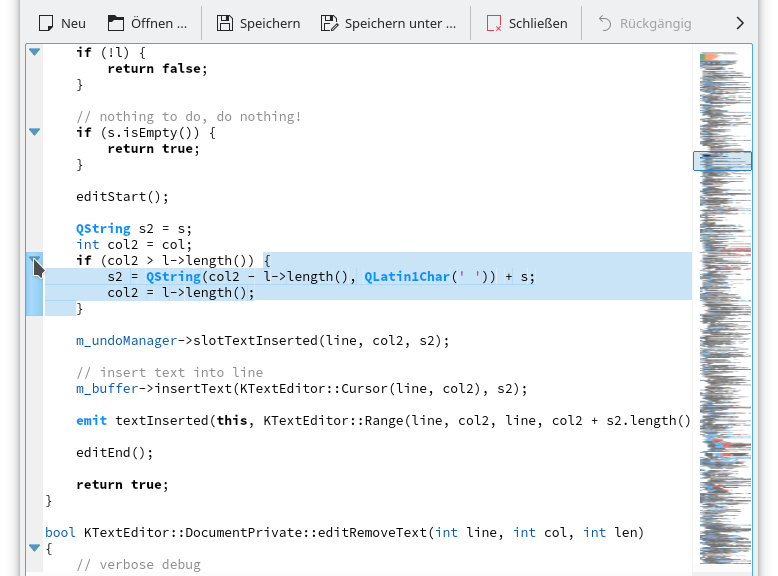This screenshot has width=778, height=576.
Task: Click the Neu new document icon
Action: (44, 23)
